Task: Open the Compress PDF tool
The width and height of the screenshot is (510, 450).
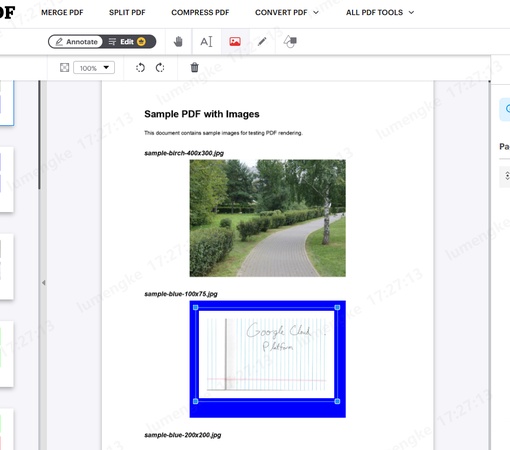Action: tap(200, 13)
